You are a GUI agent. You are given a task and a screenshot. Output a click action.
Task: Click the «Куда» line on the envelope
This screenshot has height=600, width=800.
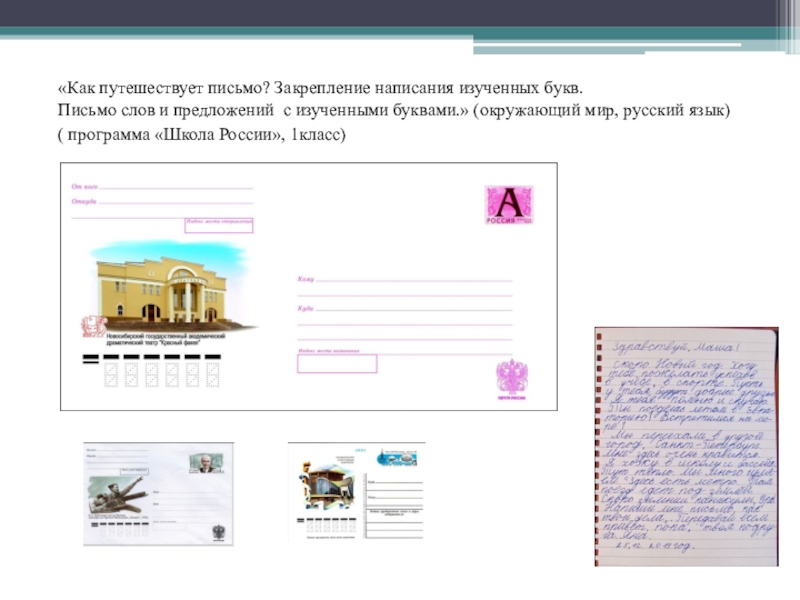tap(405, 309)
